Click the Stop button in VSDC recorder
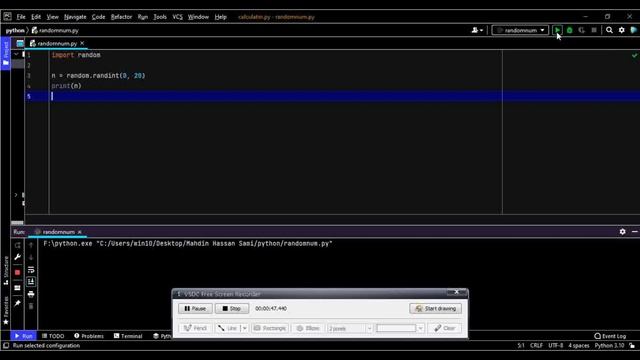The image size is (640, 360). [x=232, y=308]
